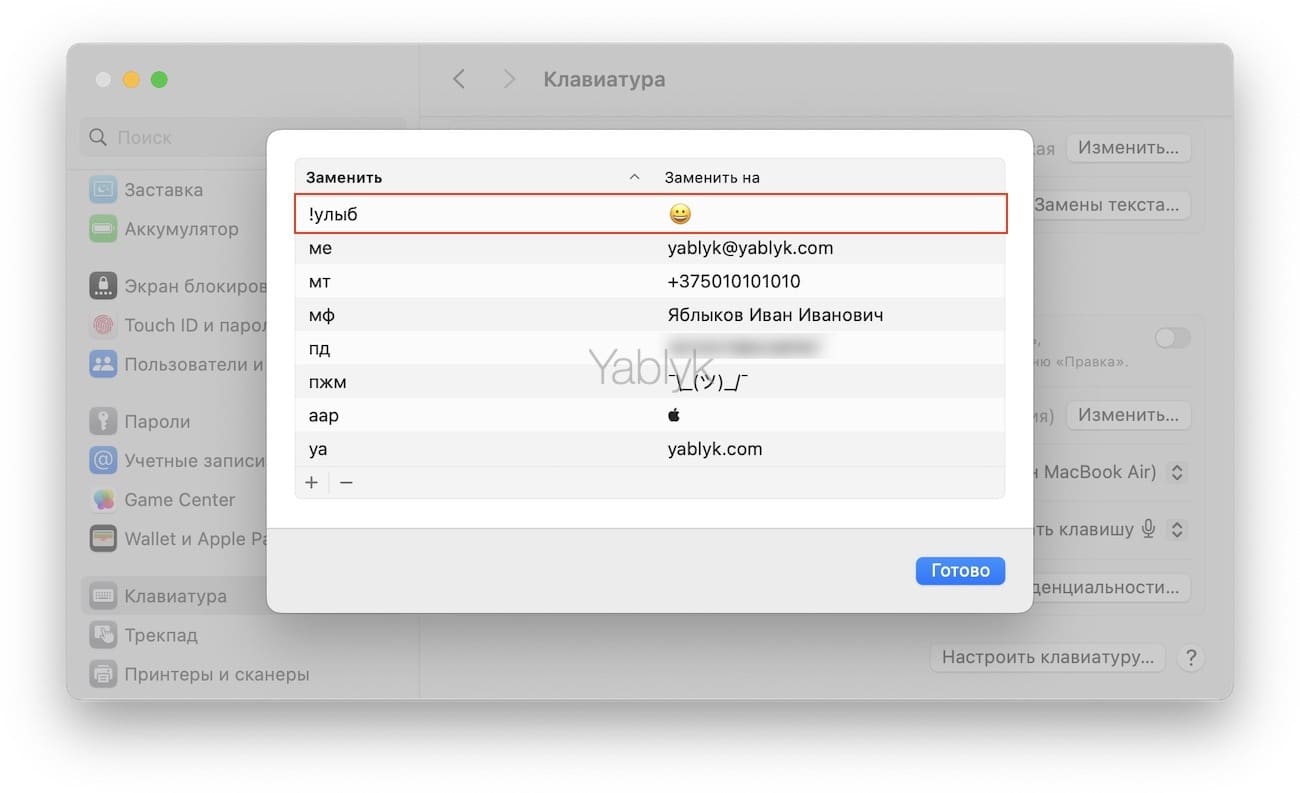Toggle the switch near «Правка» text
This screenshot has height=793, width=1300.
pos(1172,338)
